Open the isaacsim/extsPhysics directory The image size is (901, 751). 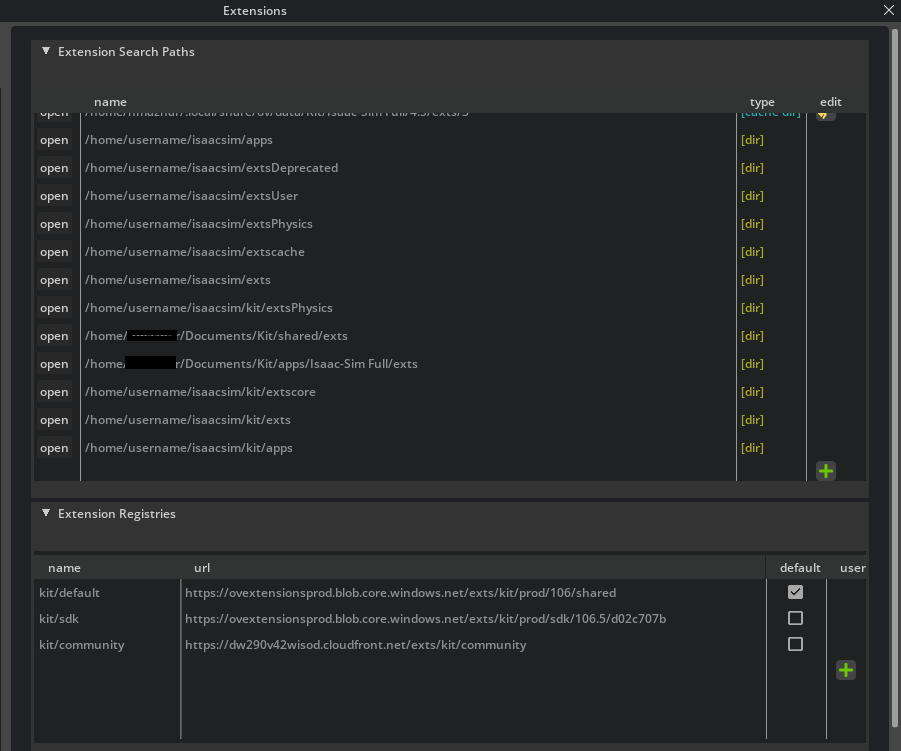click(x=54, y=223)
